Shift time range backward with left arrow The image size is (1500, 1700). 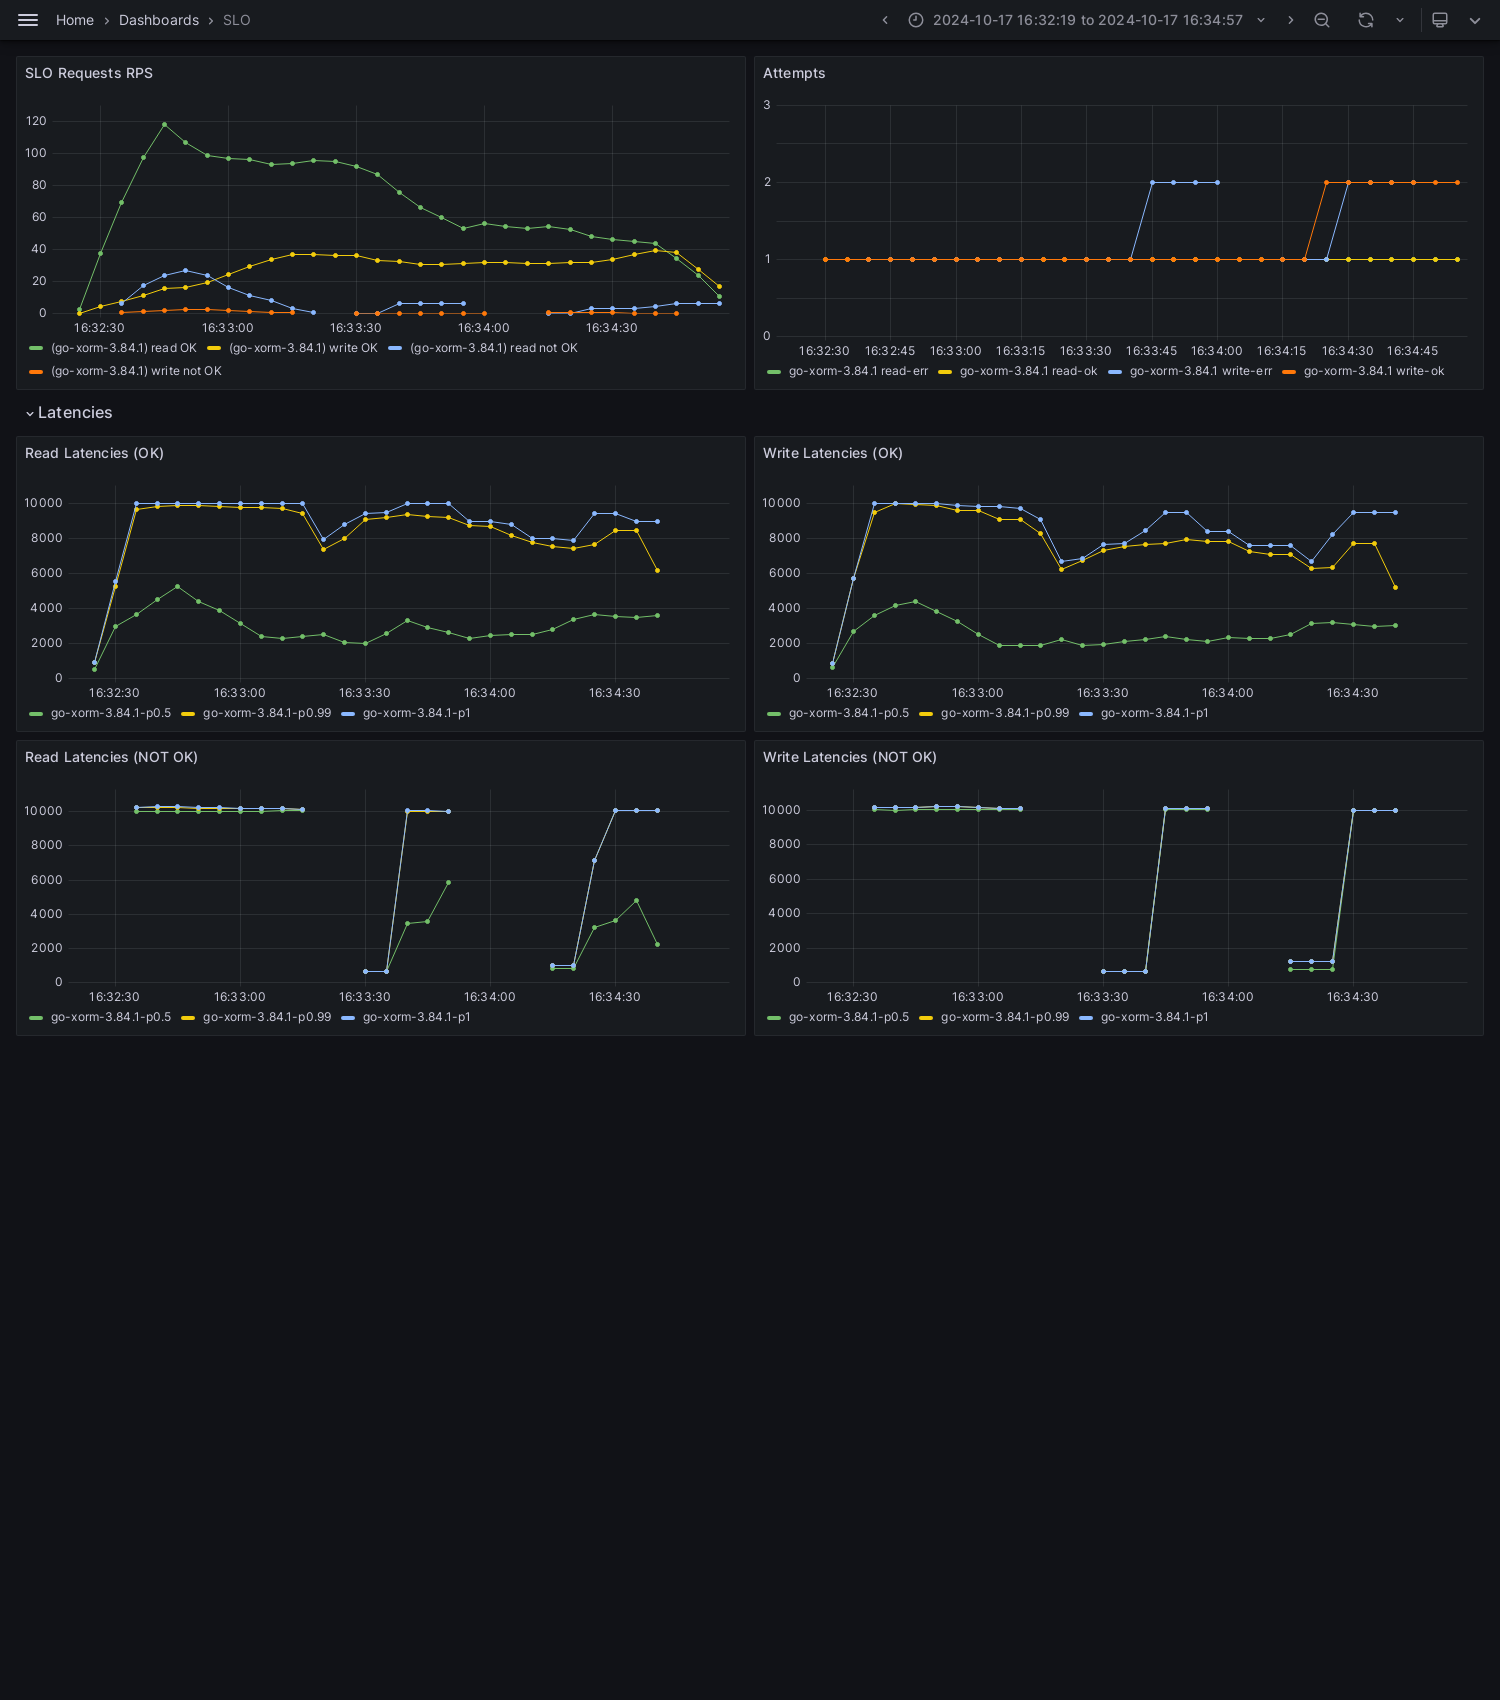click(x=885, y=20)
